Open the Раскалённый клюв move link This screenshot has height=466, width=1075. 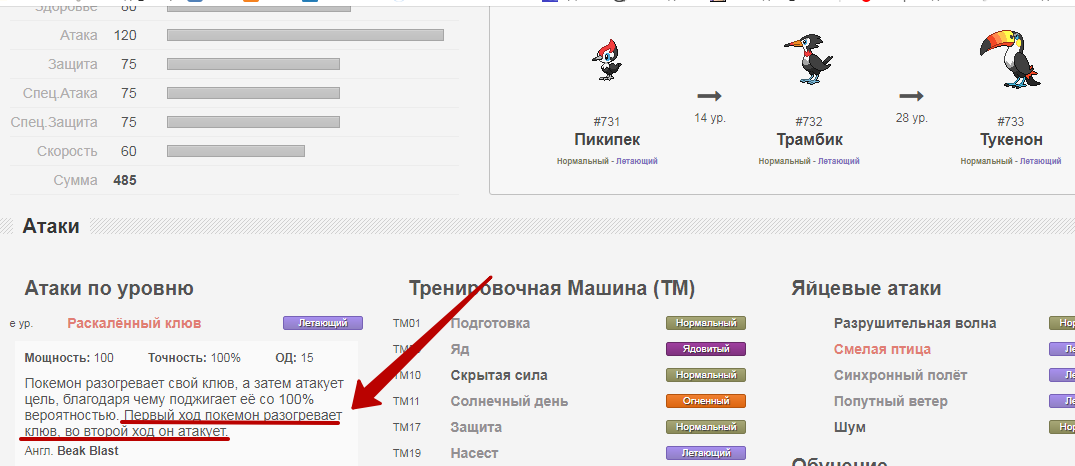134,323
